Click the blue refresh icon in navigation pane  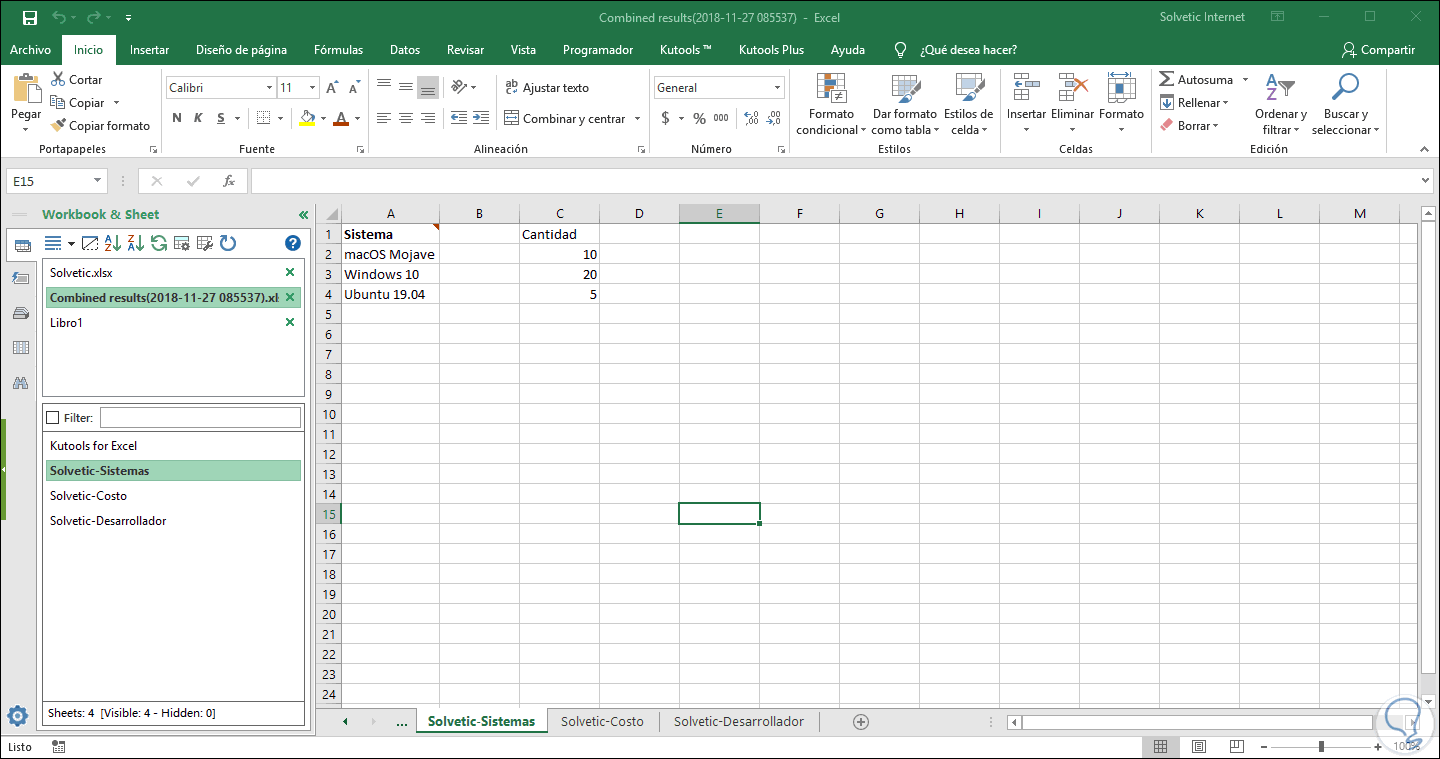tap(228, 243)
